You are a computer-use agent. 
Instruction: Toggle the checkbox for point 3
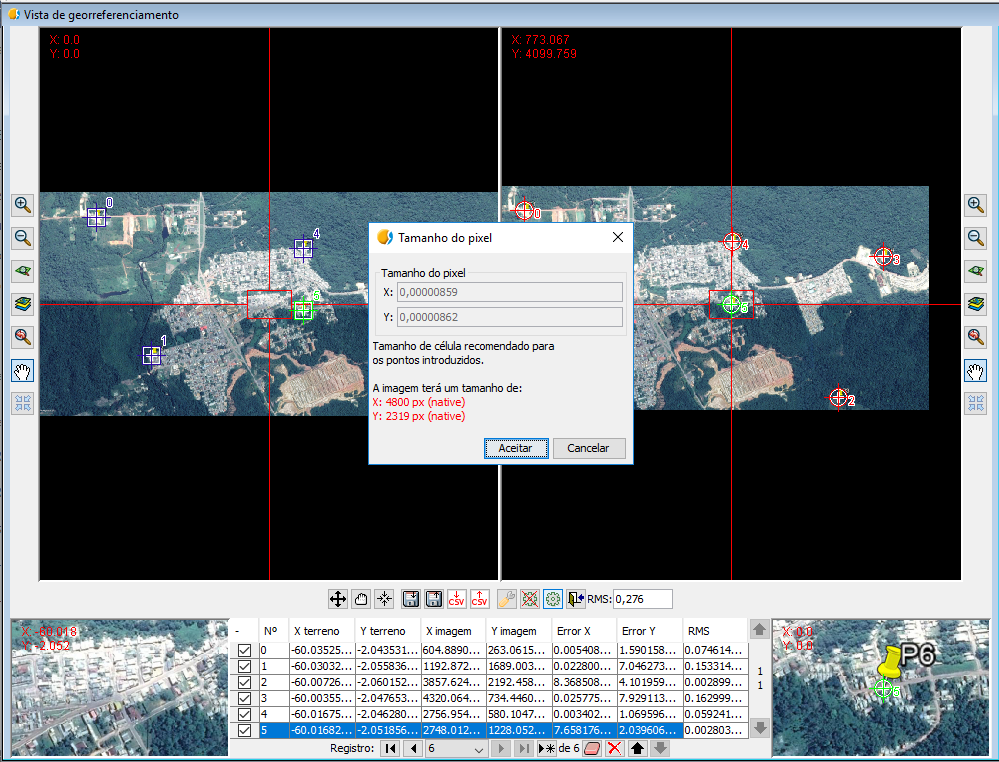pyautogui.click(x=245, y=699)
